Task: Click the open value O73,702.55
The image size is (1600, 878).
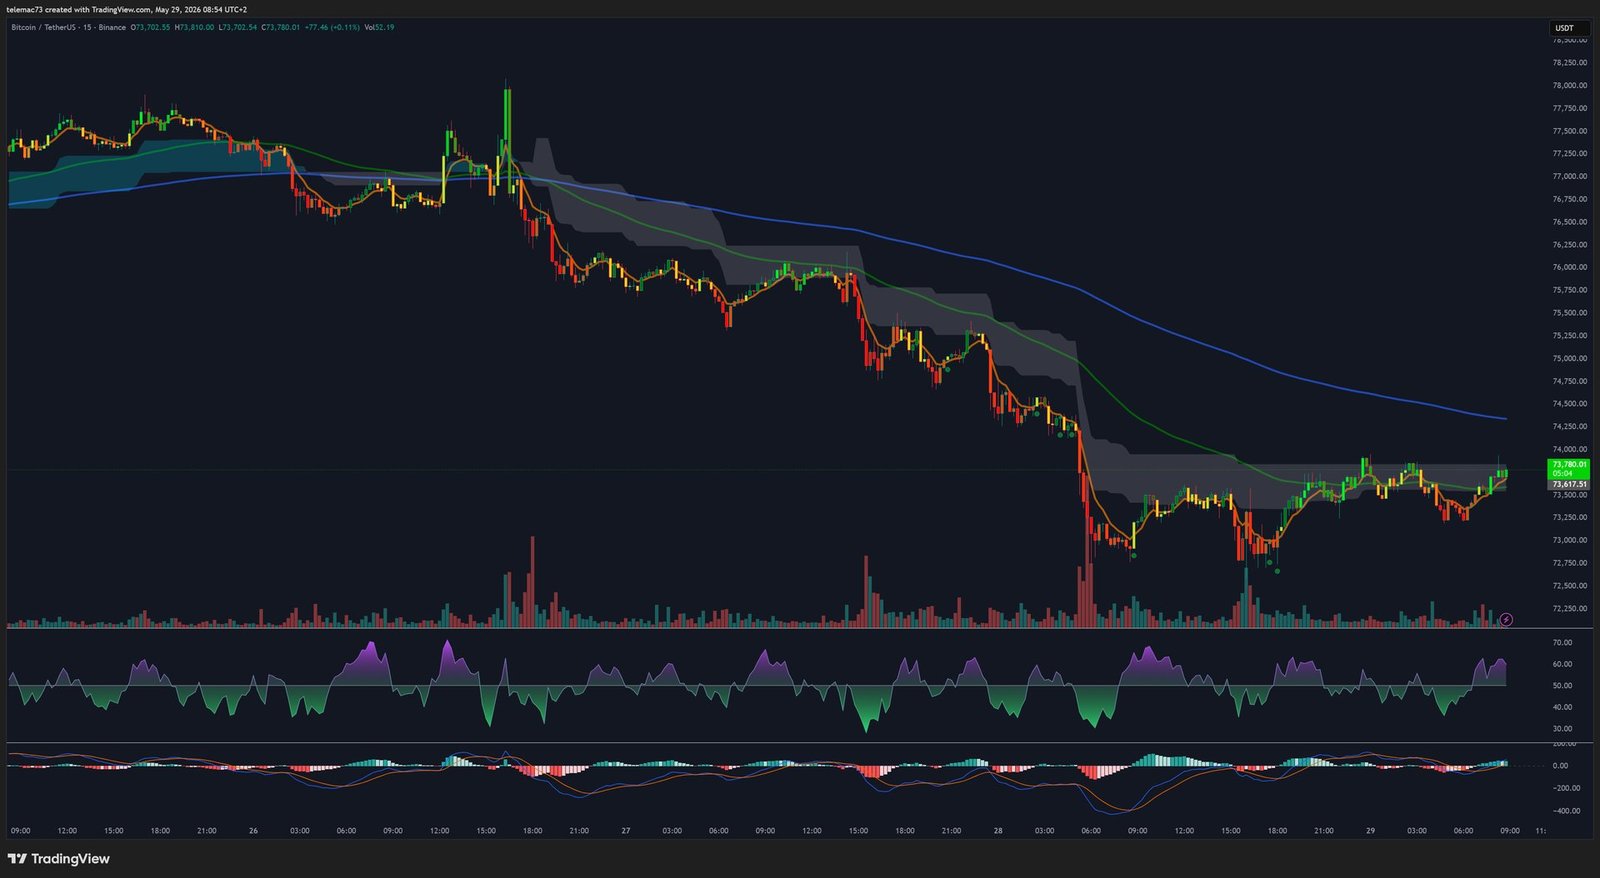Action: coord(151,27)
